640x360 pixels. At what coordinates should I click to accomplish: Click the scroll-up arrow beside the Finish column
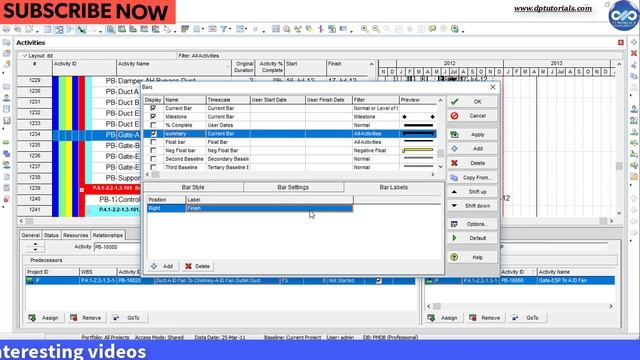click(x=371, y=64)
